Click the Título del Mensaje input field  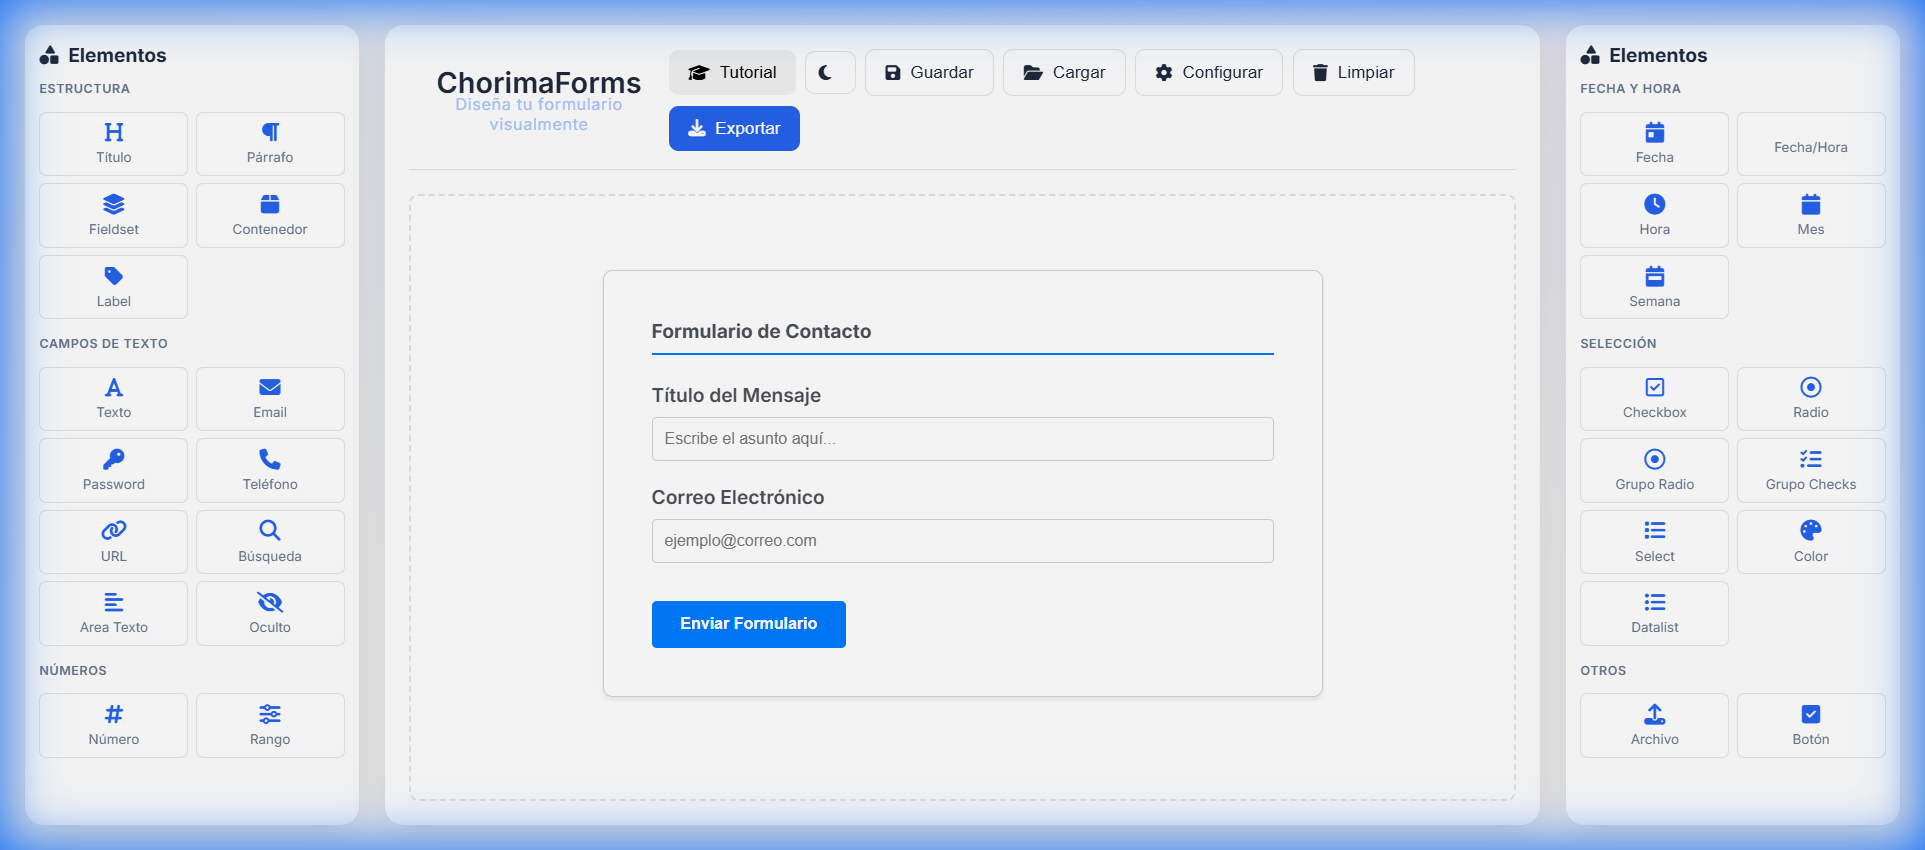962,439
